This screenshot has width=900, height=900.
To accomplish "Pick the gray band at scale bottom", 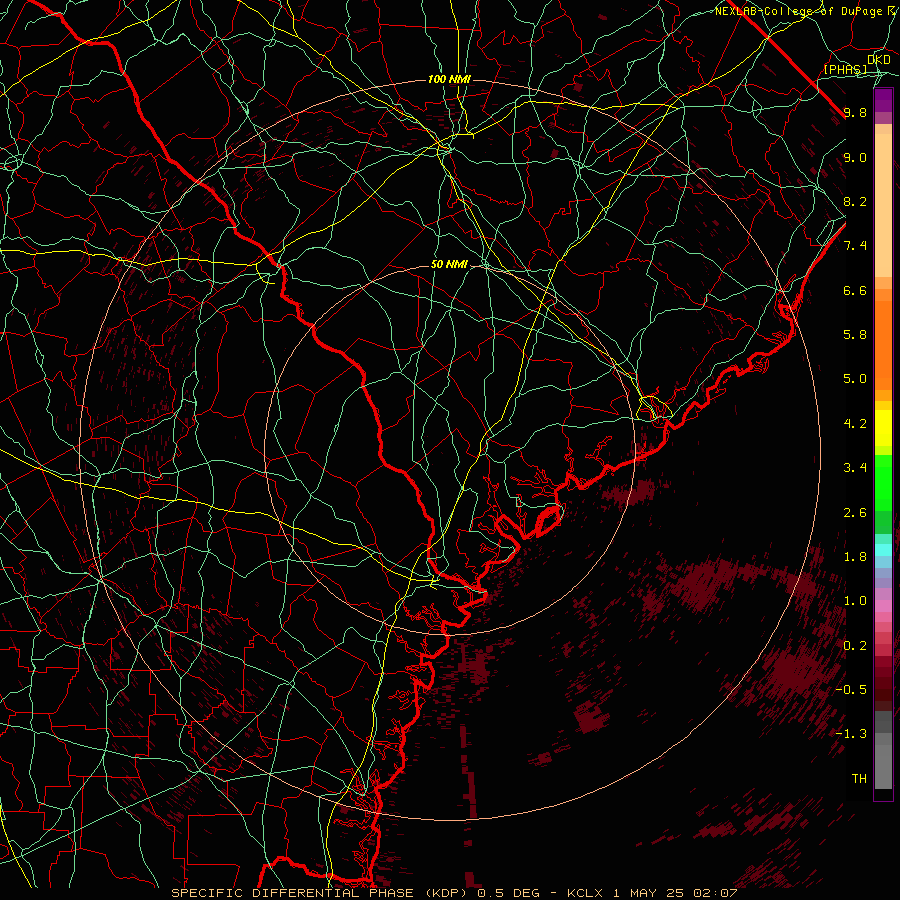I will (883, 767).
